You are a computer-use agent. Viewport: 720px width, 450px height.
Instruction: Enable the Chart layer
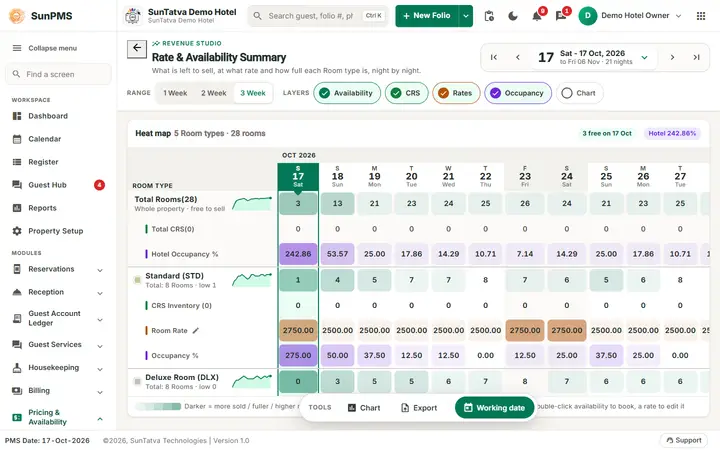pyautogui.click(x=579, y=93)
